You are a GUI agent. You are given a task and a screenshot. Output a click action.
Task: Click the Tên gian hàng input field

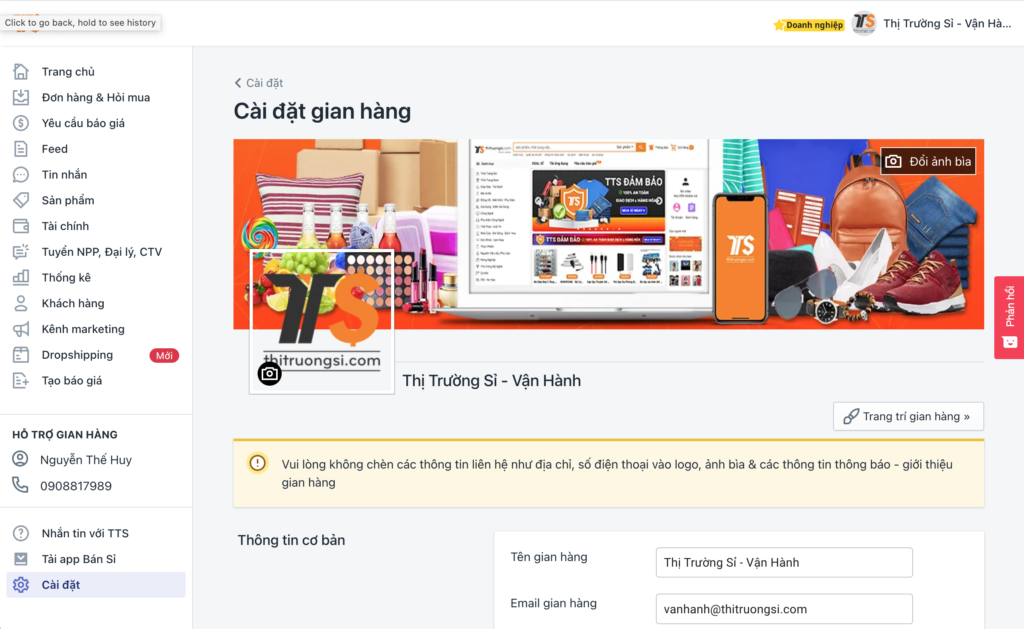click(784, 562)
